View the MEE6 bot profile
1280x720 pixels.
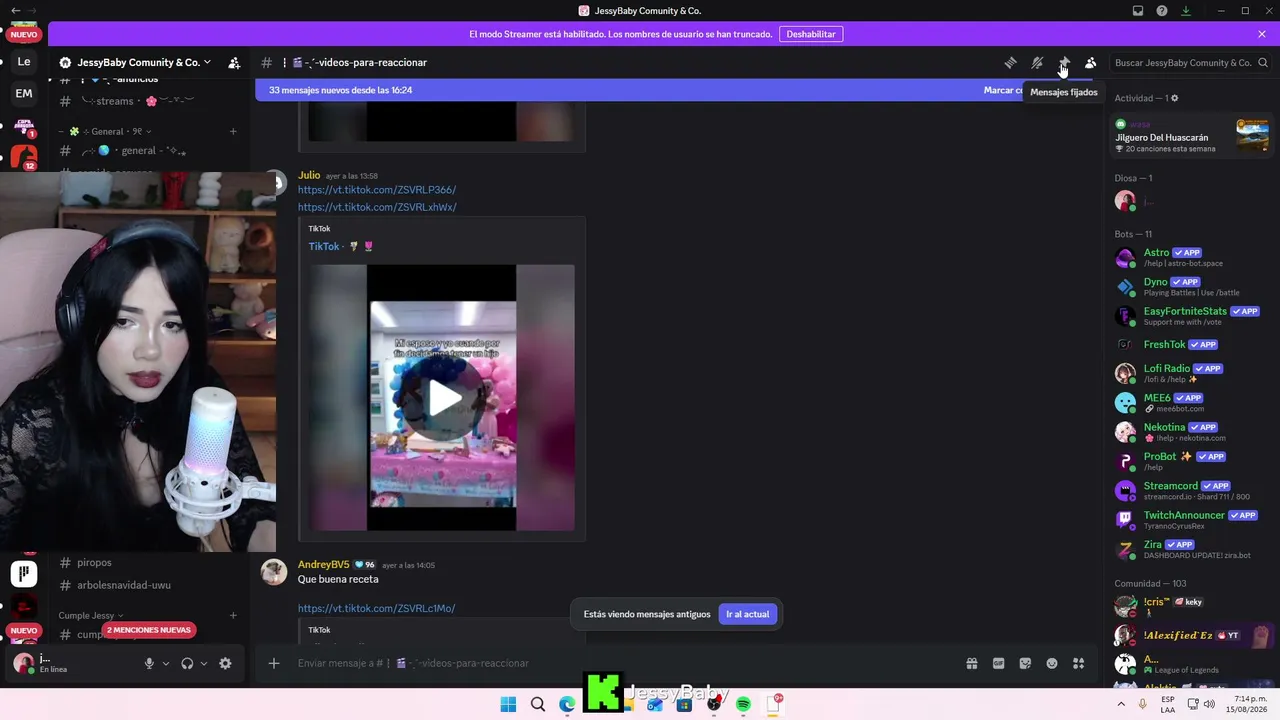[x=1192, y=403]
